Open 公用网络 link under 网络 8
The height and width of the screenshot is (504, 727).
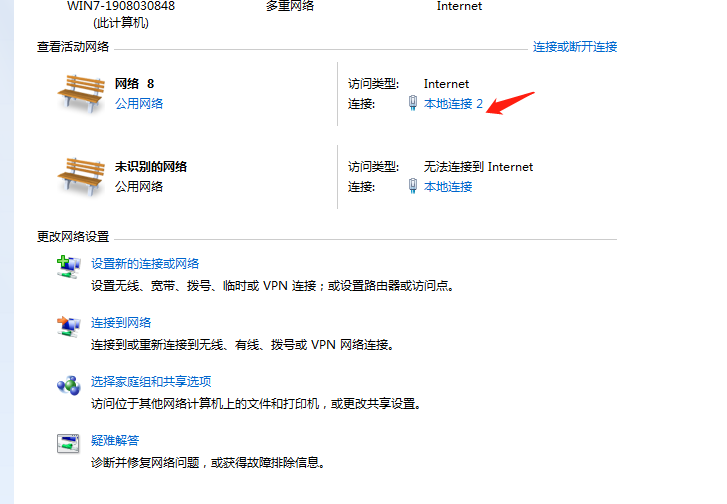click(x=139, y=104)
